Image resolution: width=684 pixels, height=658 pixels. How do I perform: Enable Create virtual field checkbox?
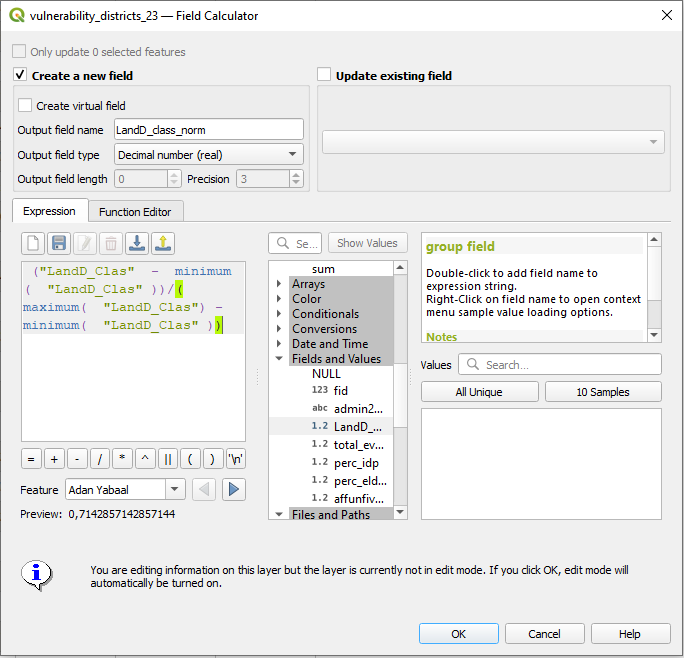tap(25, 105)
